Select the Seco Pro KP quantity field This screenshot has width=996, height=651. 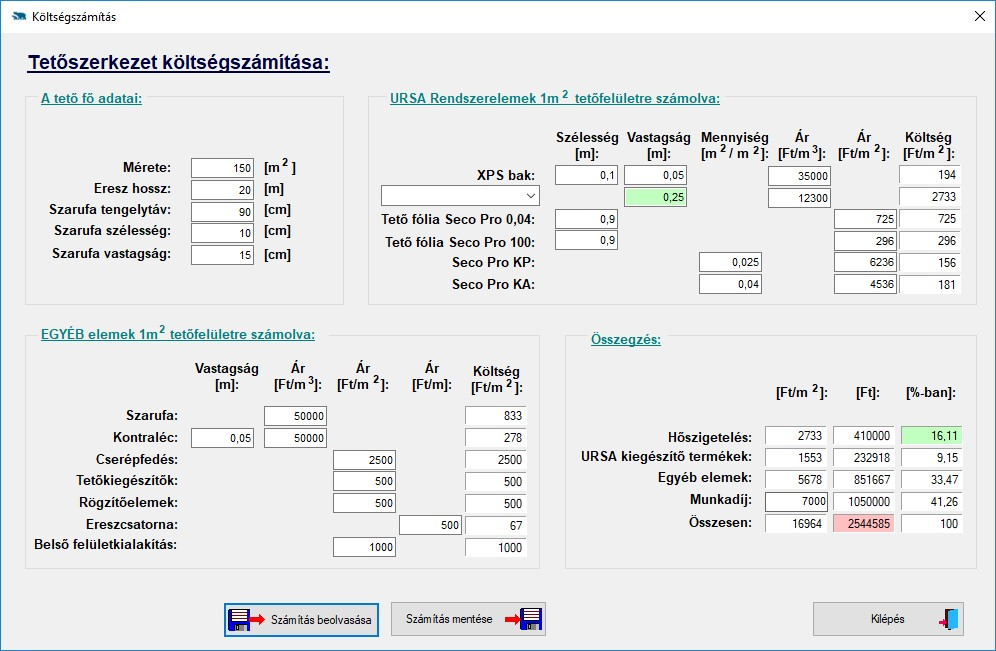point(731,262)
